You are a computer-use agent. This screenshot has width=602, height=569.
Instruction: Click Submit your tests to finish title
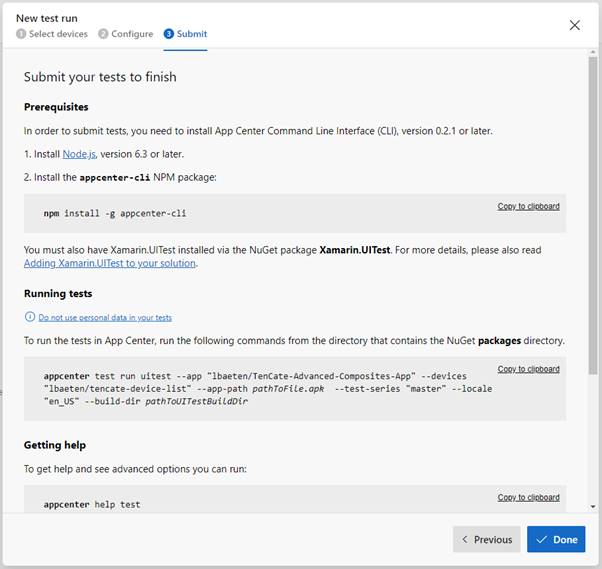pos(100,77)
